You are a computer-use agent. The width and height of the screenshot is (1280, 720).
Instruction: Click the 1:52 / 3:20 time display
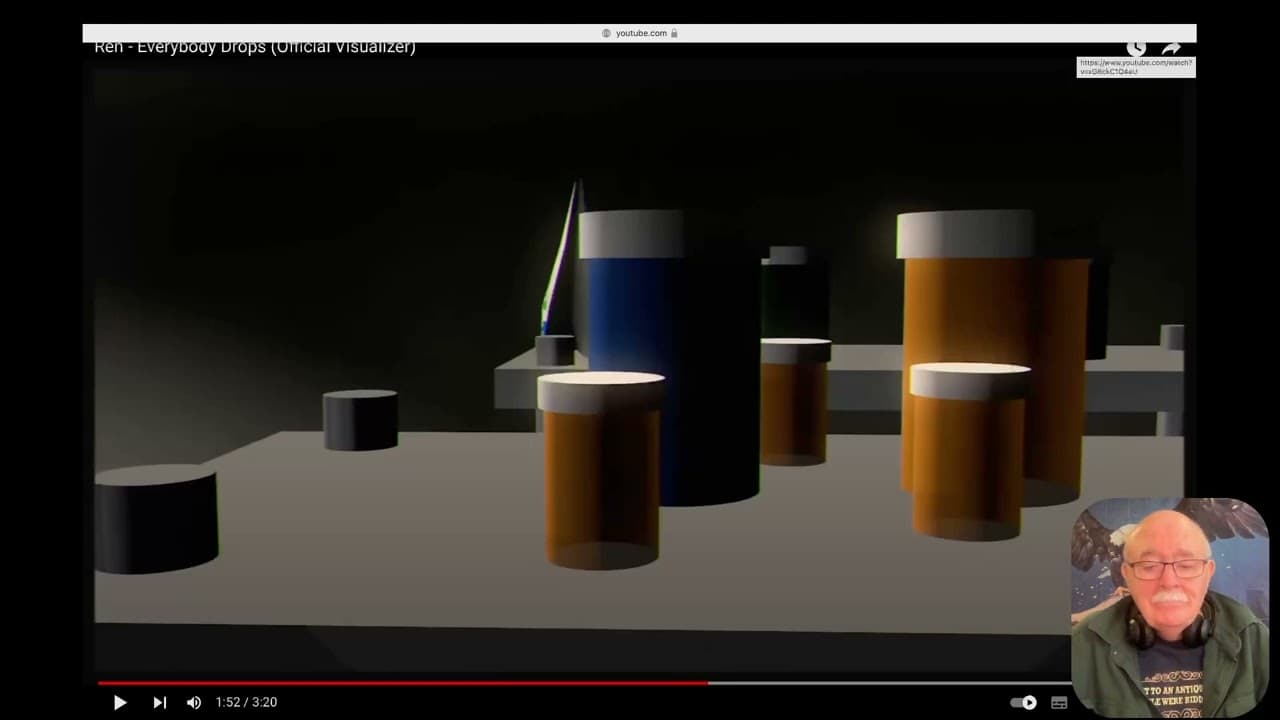point(246,702)
